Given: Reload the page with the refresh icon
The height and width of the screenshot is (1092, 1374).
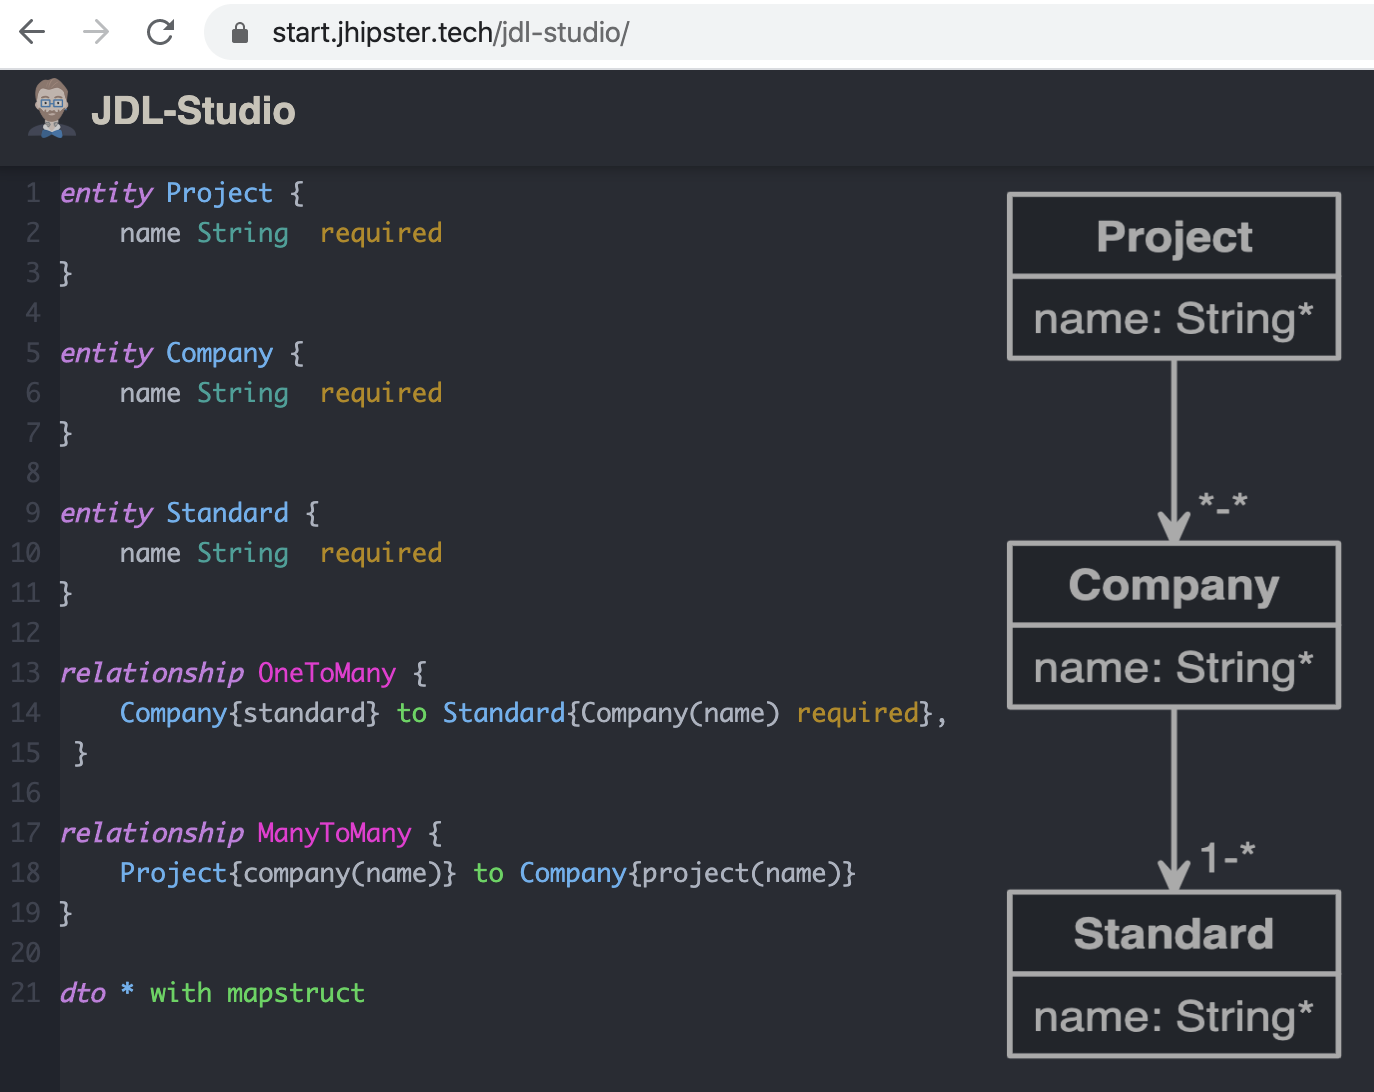Looking at the screenshot, I should click(x=160, y=33).
